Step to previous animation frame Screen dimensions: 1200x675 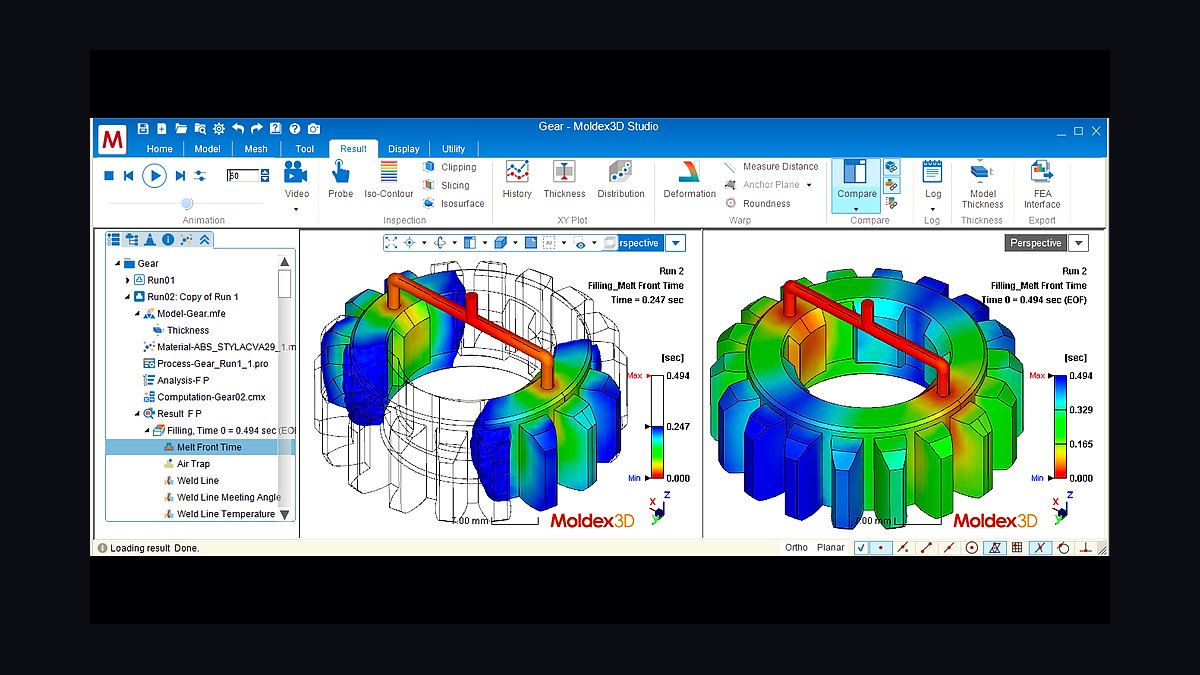click(129, 176)
